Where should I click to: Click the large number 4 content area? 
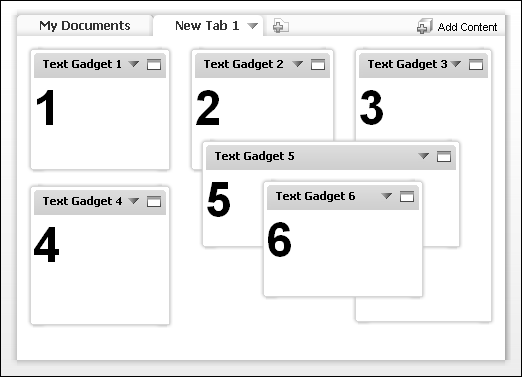[x=47, y=245]
